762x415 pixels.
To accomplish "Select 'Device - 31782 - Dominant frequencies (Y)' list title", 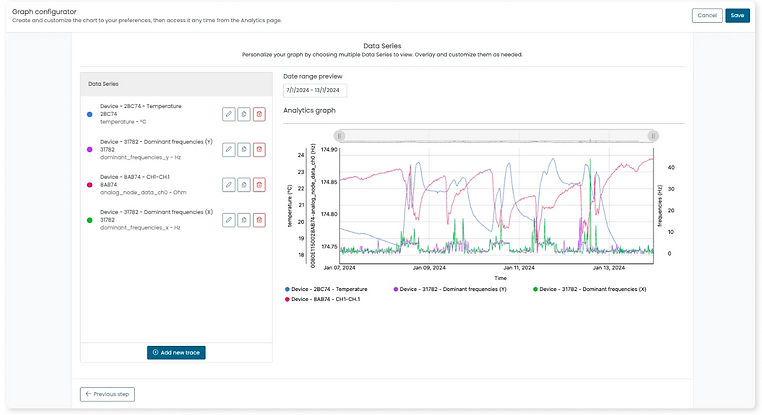I will point(156,142).
